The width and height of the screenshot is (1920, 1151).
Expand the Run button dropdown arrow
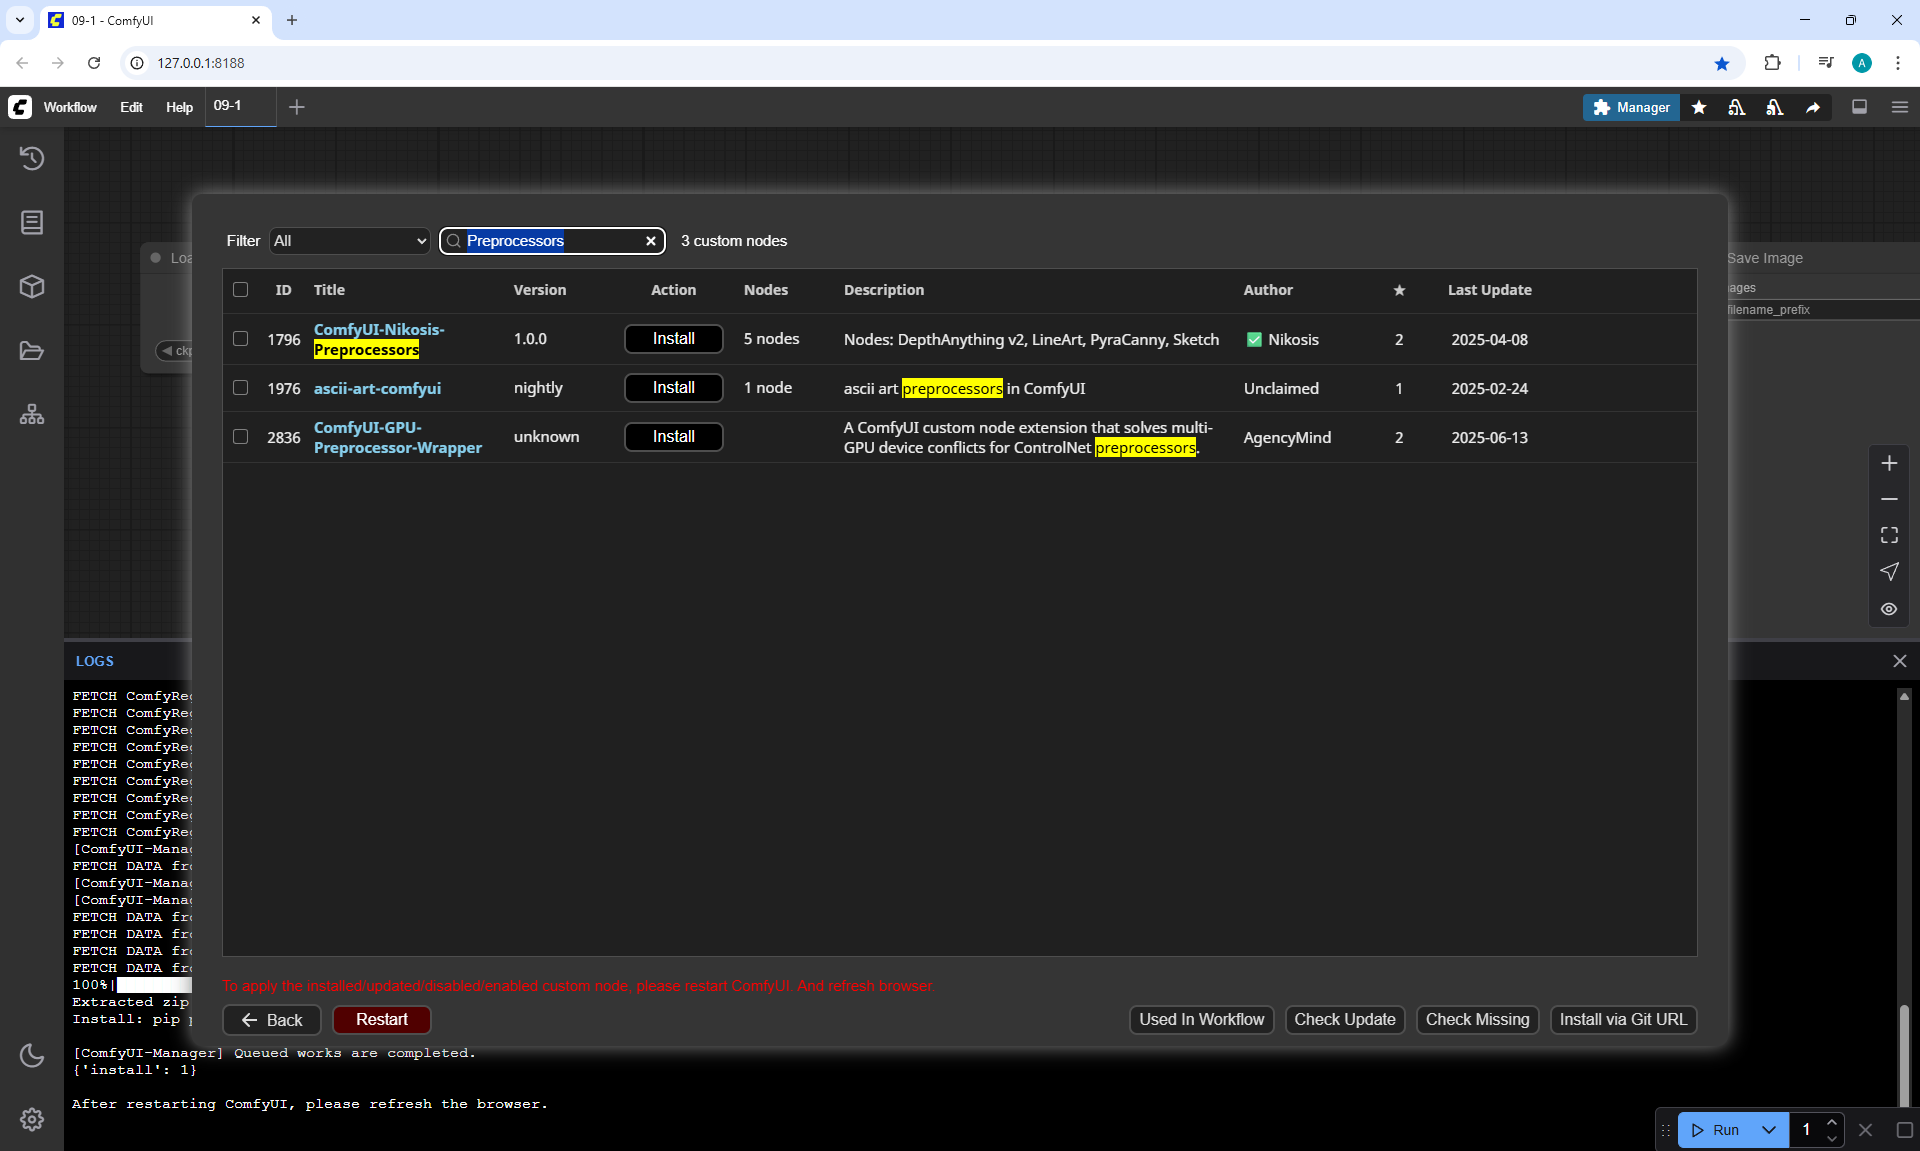(x=1769, y=1130)
